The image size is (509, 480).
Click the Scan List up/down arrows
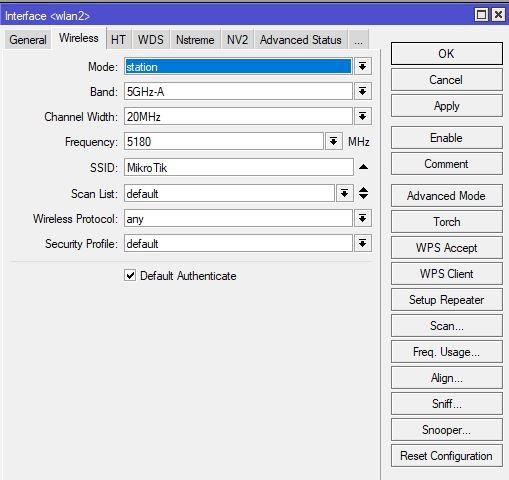[x=363, y=193]
